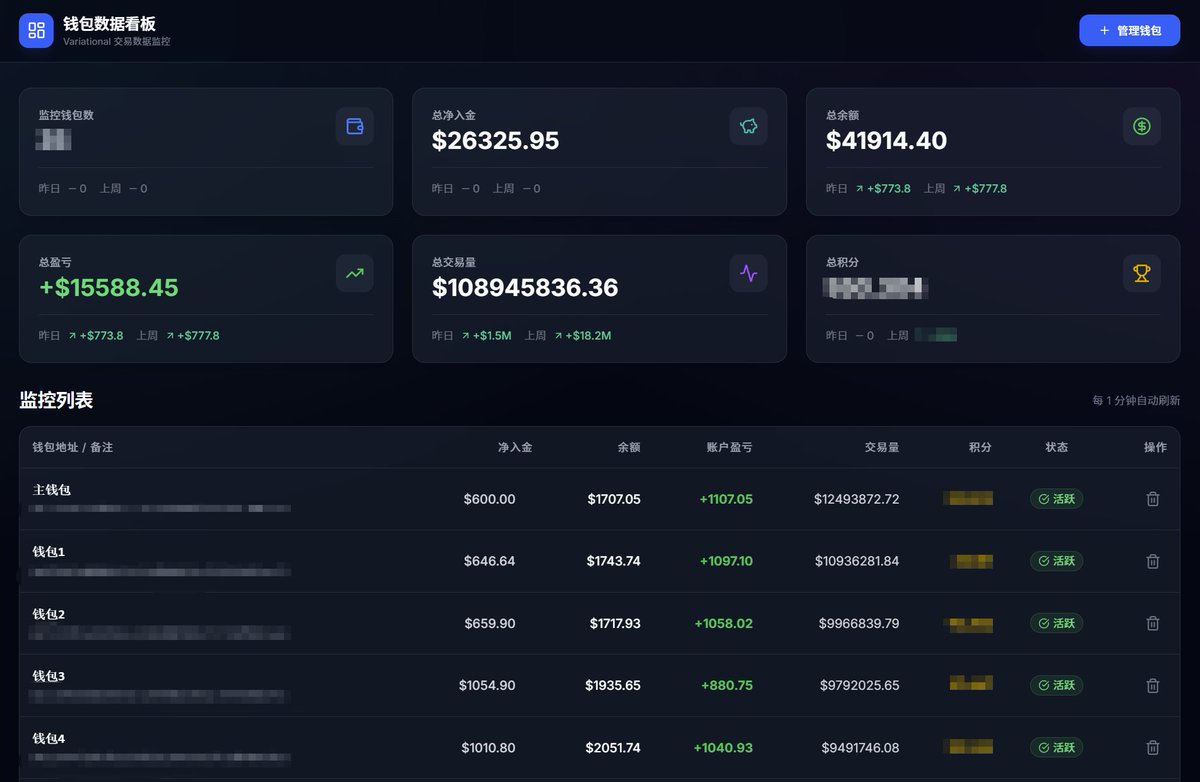The image size is (1200, 782).
Task: Click the Variational 交易数据监控 subtitle
Action: [116, 42]
